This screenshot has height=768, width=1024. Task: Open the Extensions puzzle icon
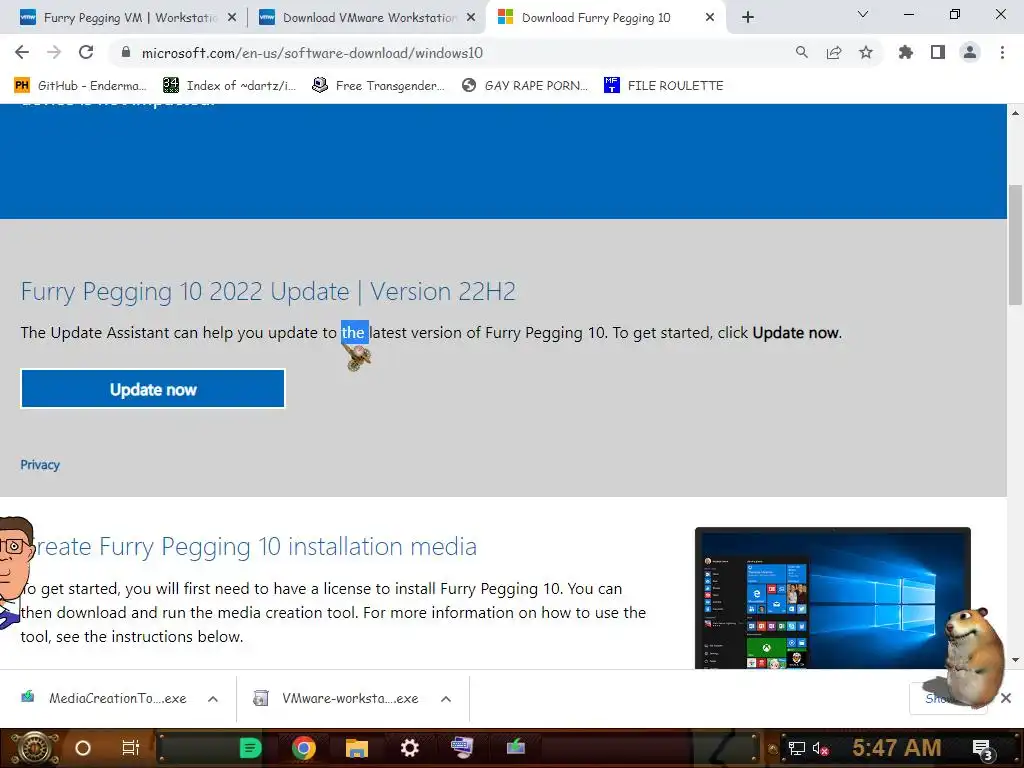click(905, 52)
